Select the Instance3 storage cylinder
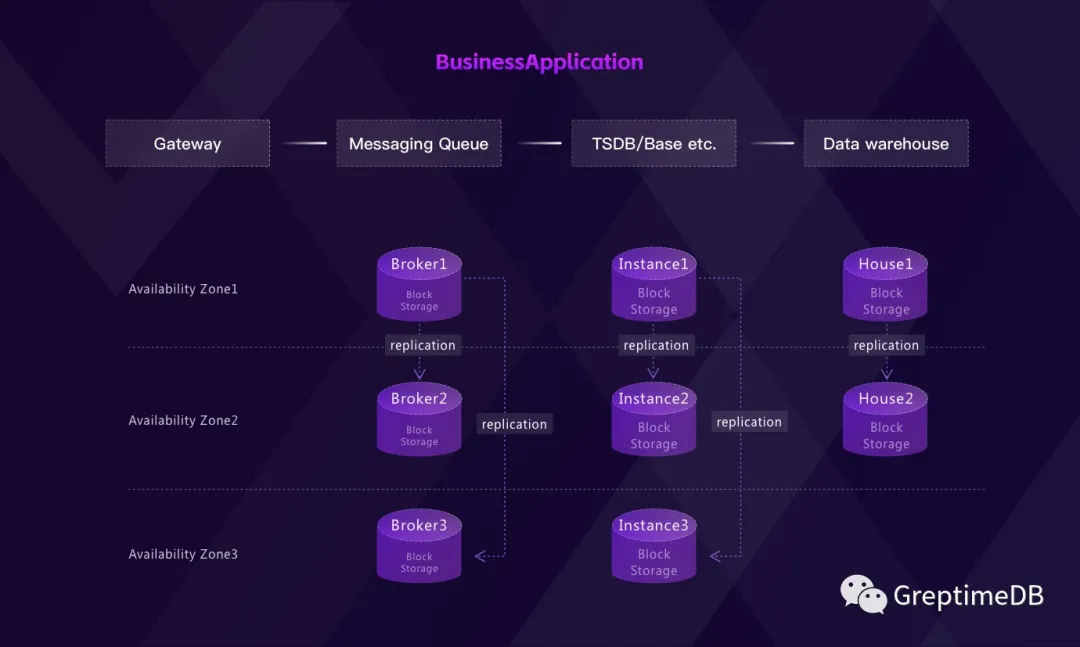Screen dimensions: 1080x647 coord(654,547)
